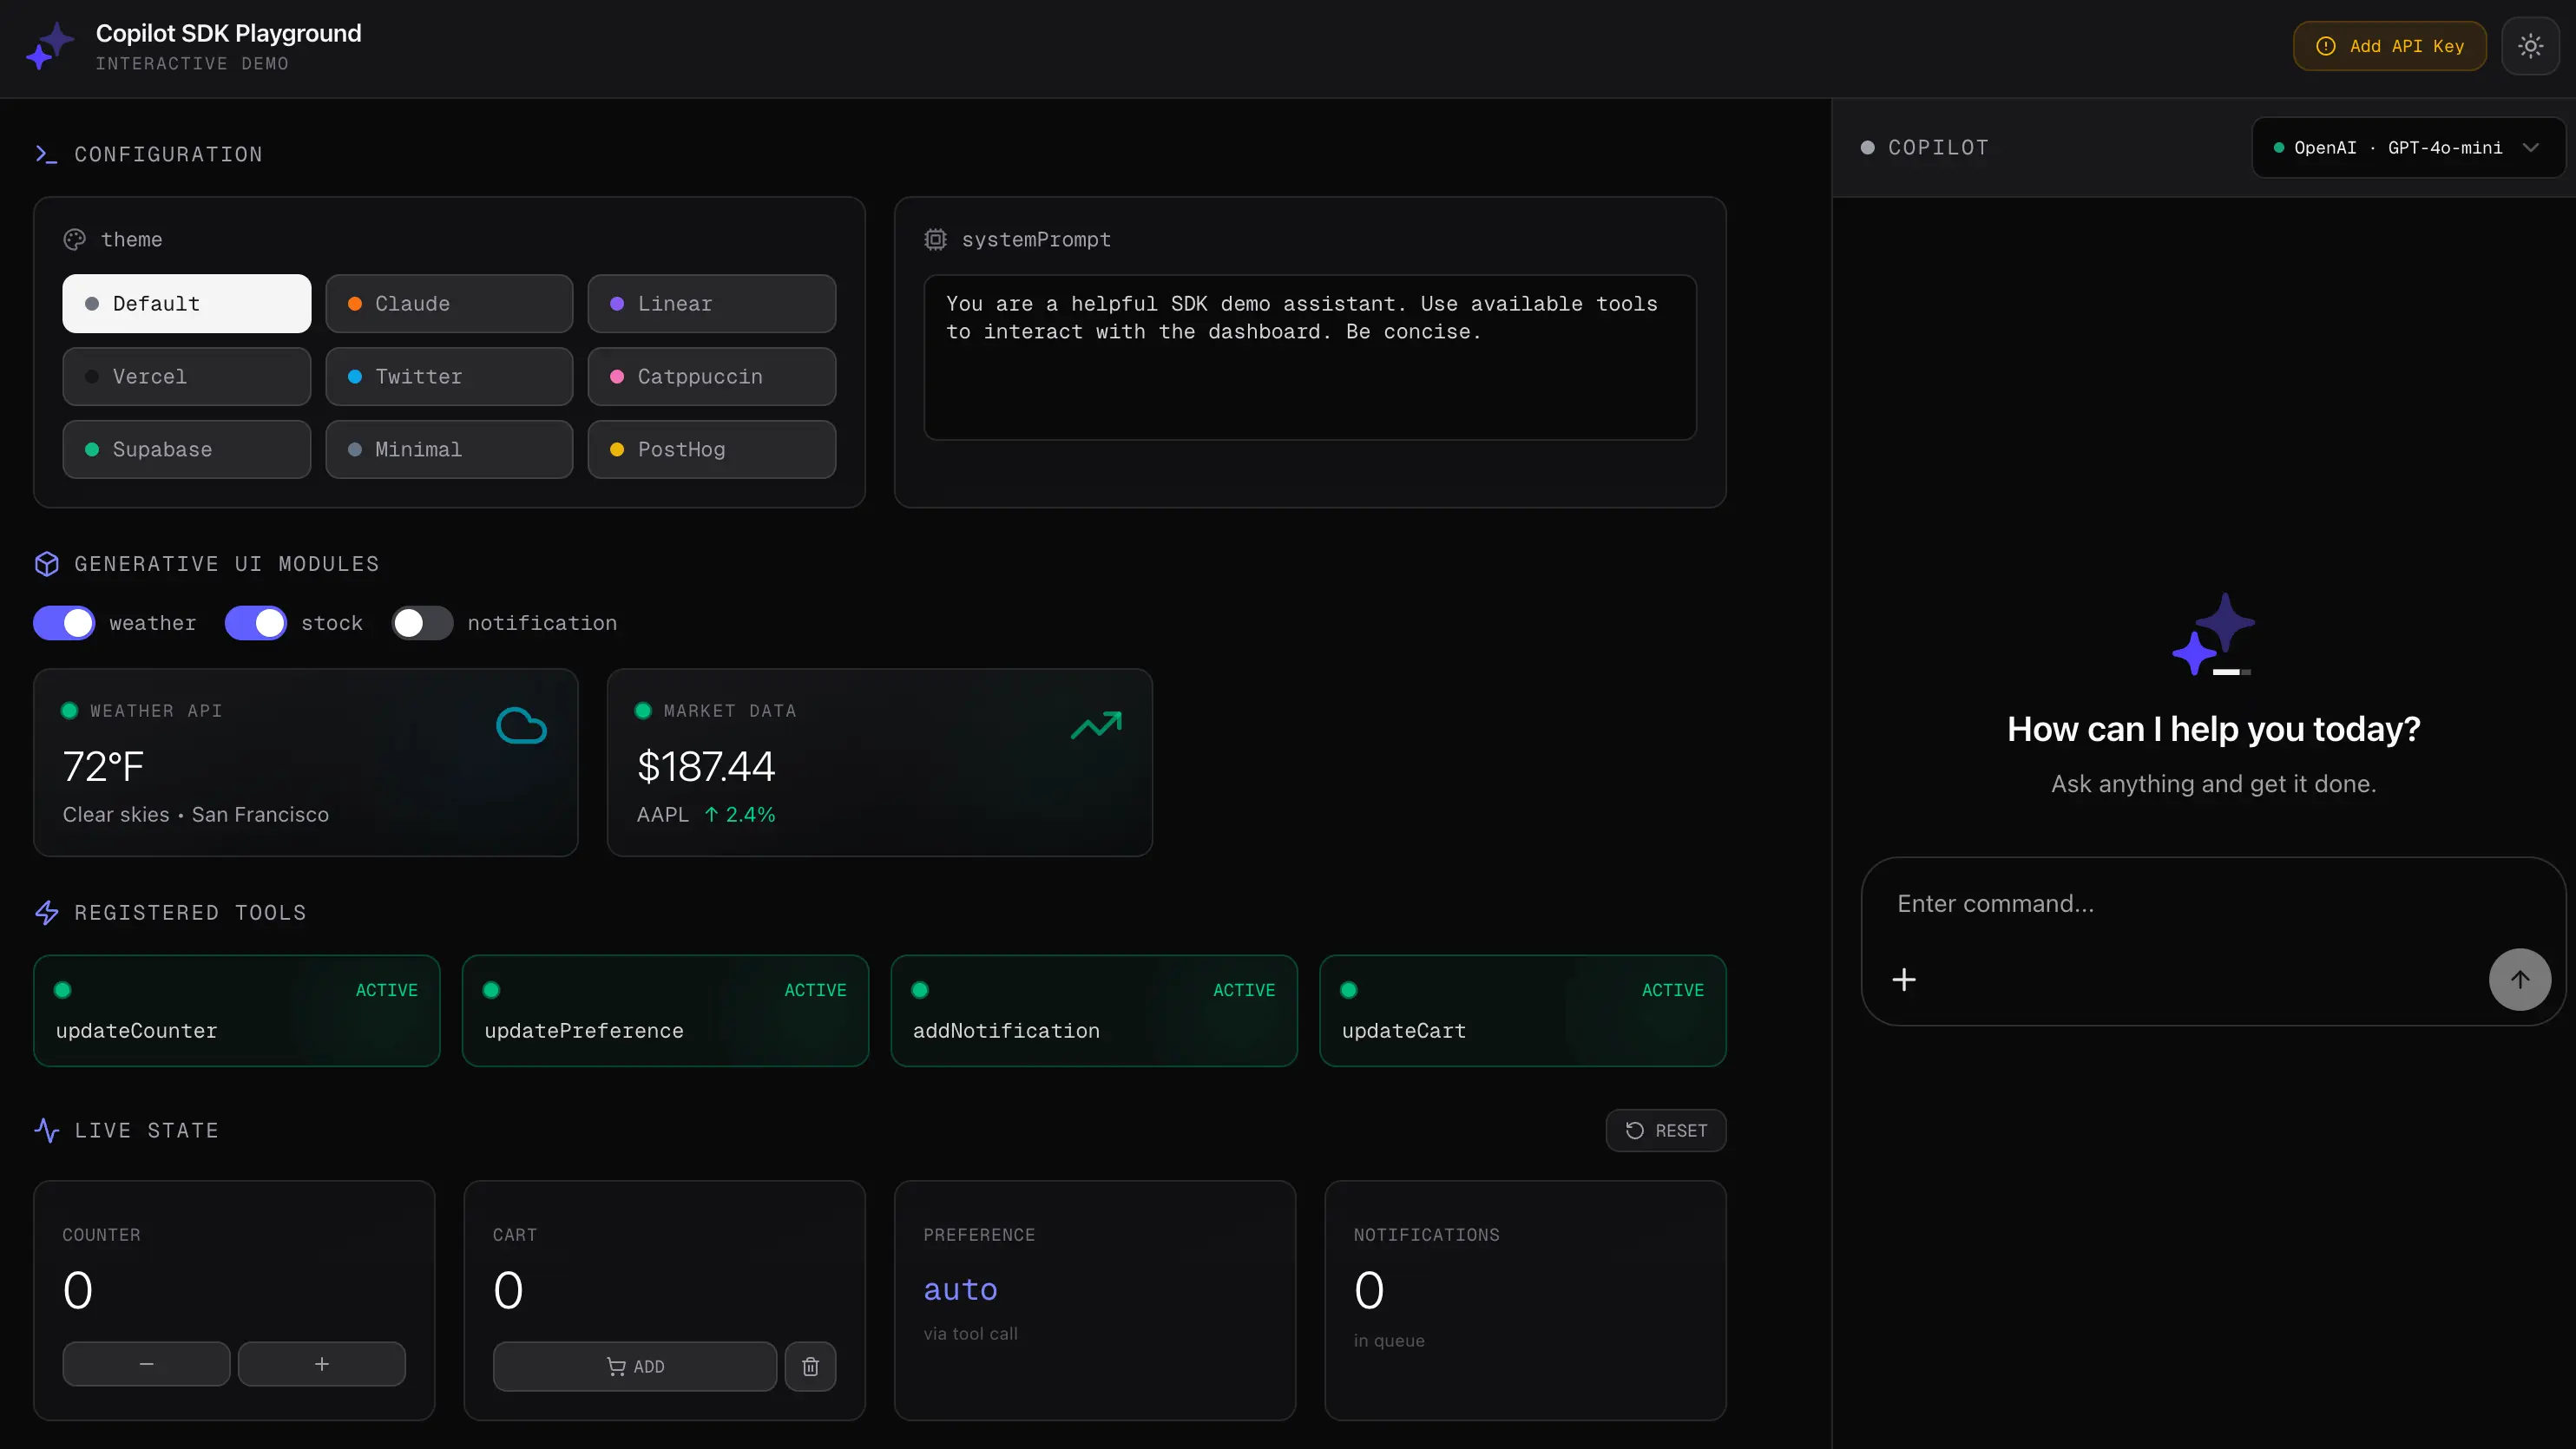Send command with the arrow-up button
The height and width of the screenshot is (1449, 2576).
click(2519, 979)
